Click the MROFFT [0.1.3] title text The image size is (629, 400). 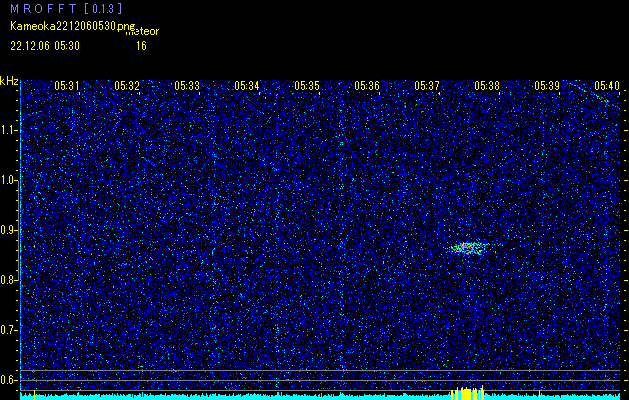pyautogui.click(x=66, y=8)
